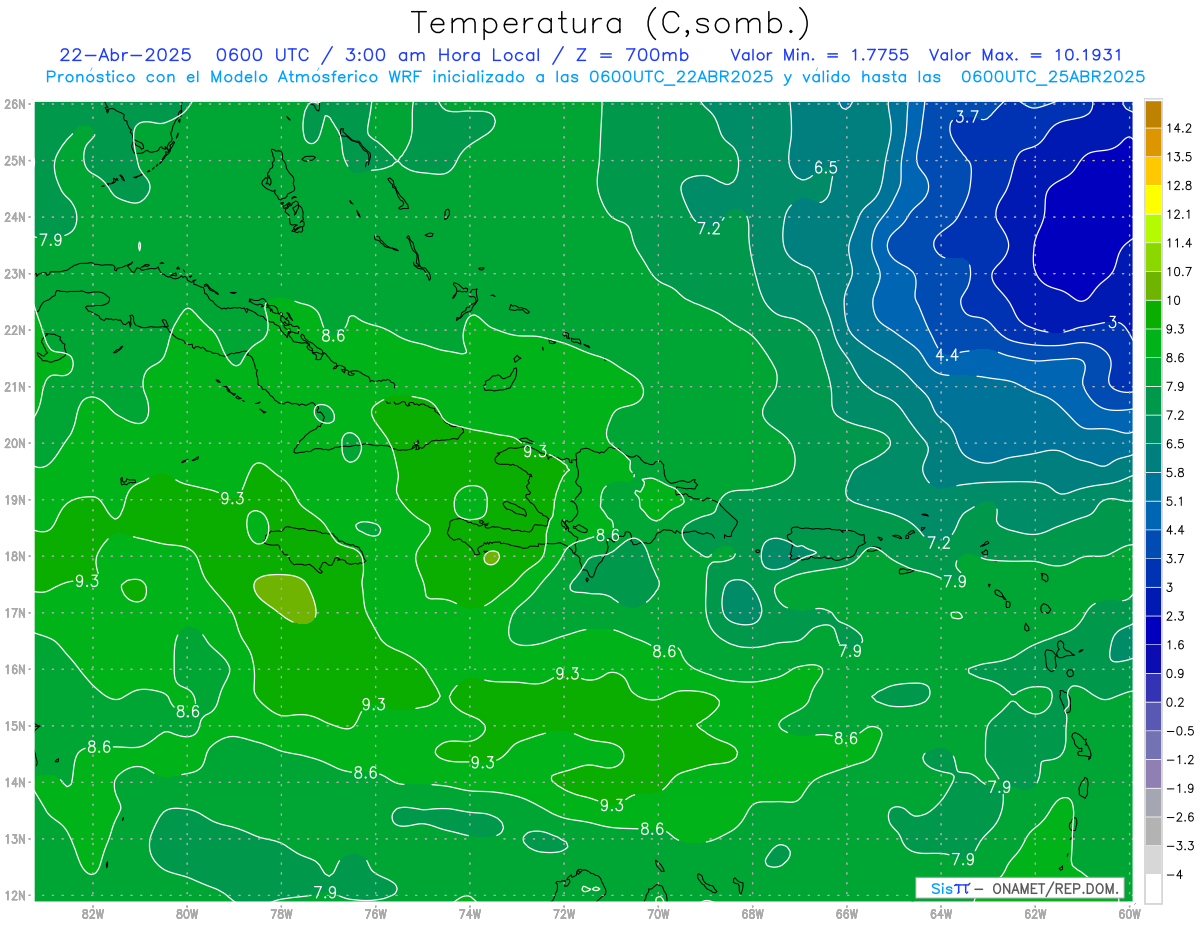Click the latitude axis label "12N"
The height and width of the screenshot is (927, 1200).
(x=15, y=895)
